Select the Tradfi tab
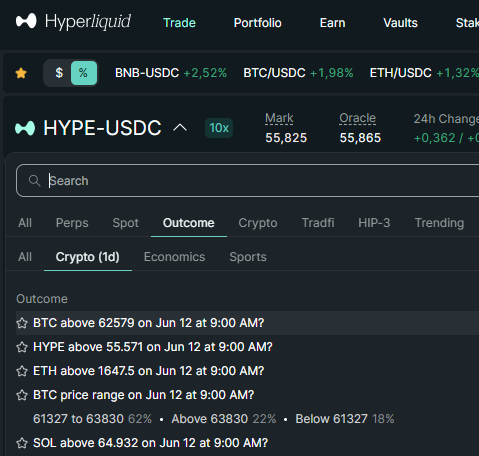 click(x=318, y=223)
